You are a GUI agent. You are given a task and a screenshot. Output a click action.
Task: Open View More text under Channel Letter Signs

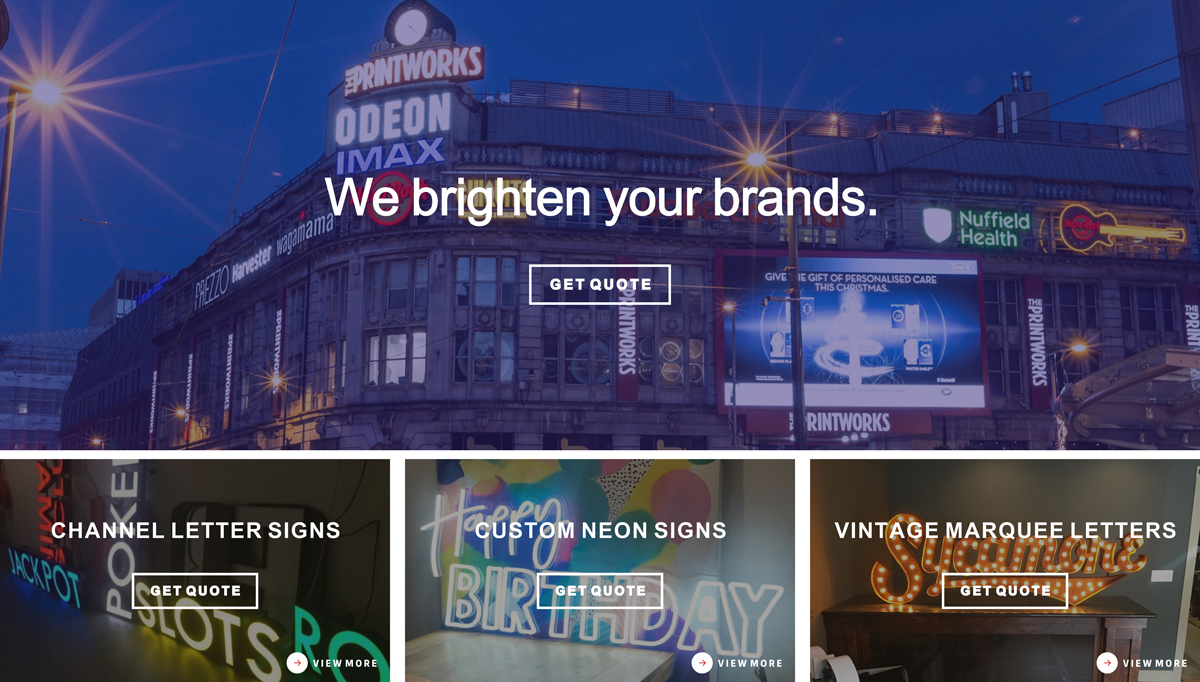345,663
